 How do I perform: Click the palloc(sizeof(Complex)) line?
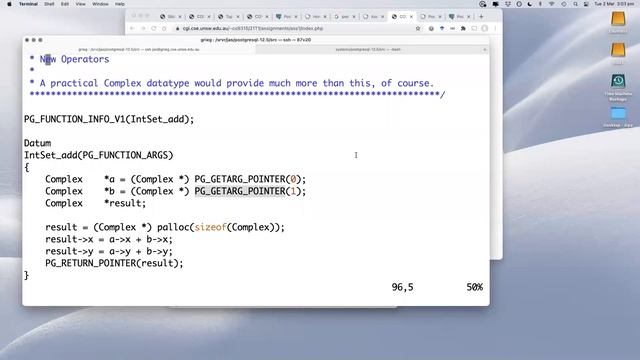coord(165,227)
